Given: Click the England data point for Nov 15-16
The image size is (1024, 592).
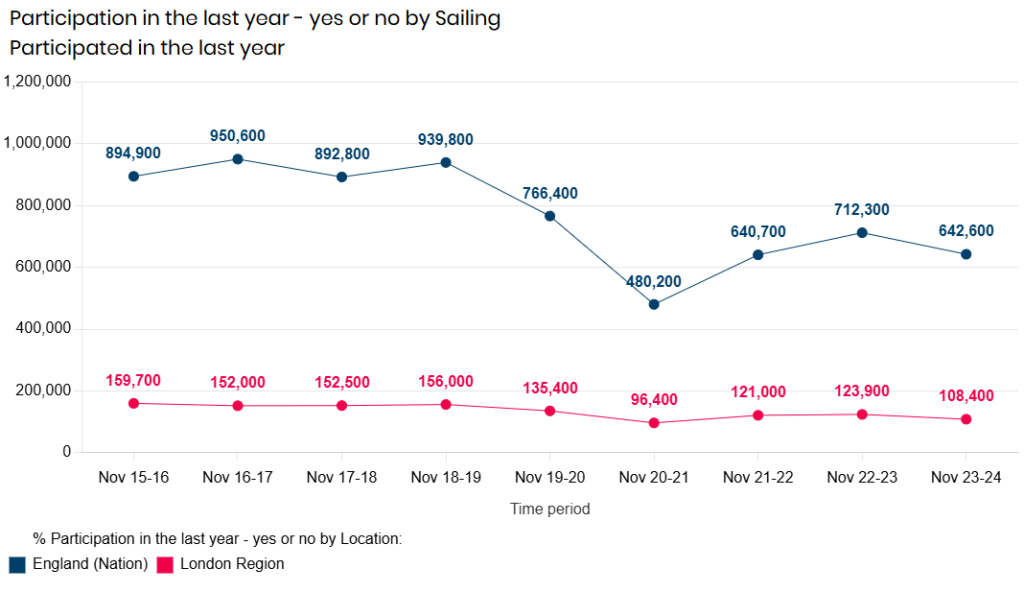Looking at the screenshot, I should click(x=134, y=176).
